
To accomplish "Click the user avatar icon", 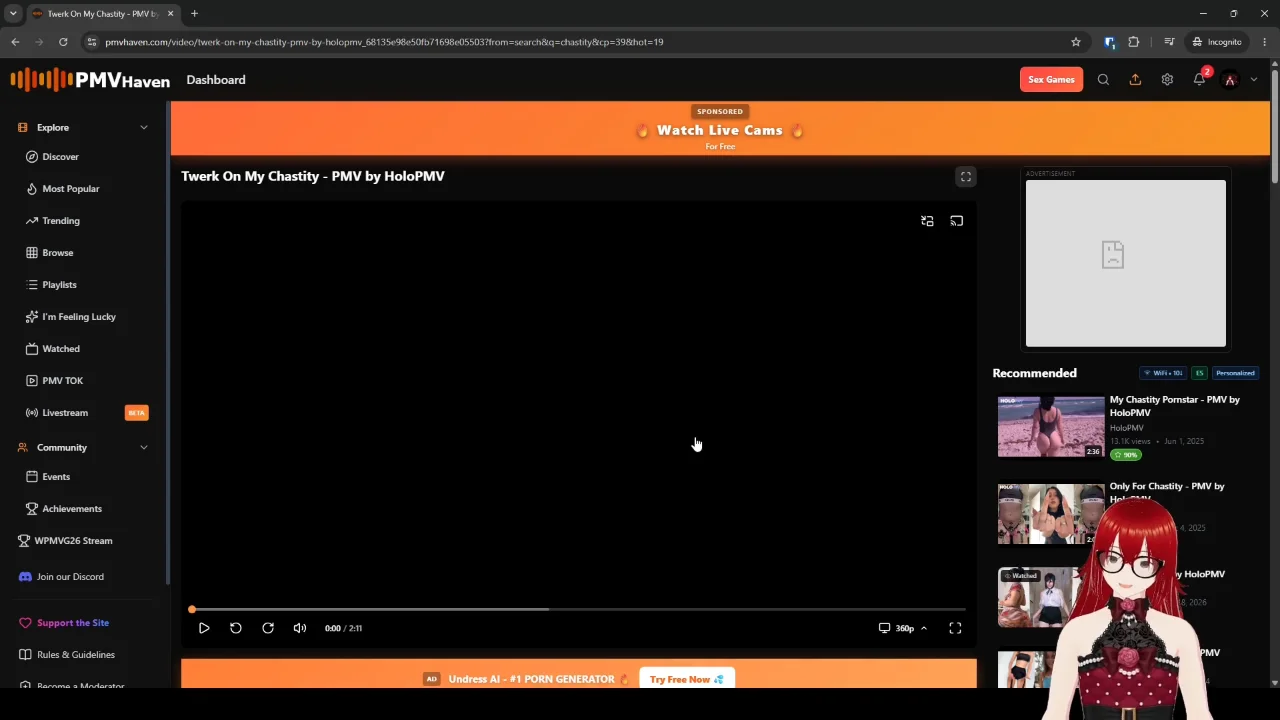I will coord(1230,80).
